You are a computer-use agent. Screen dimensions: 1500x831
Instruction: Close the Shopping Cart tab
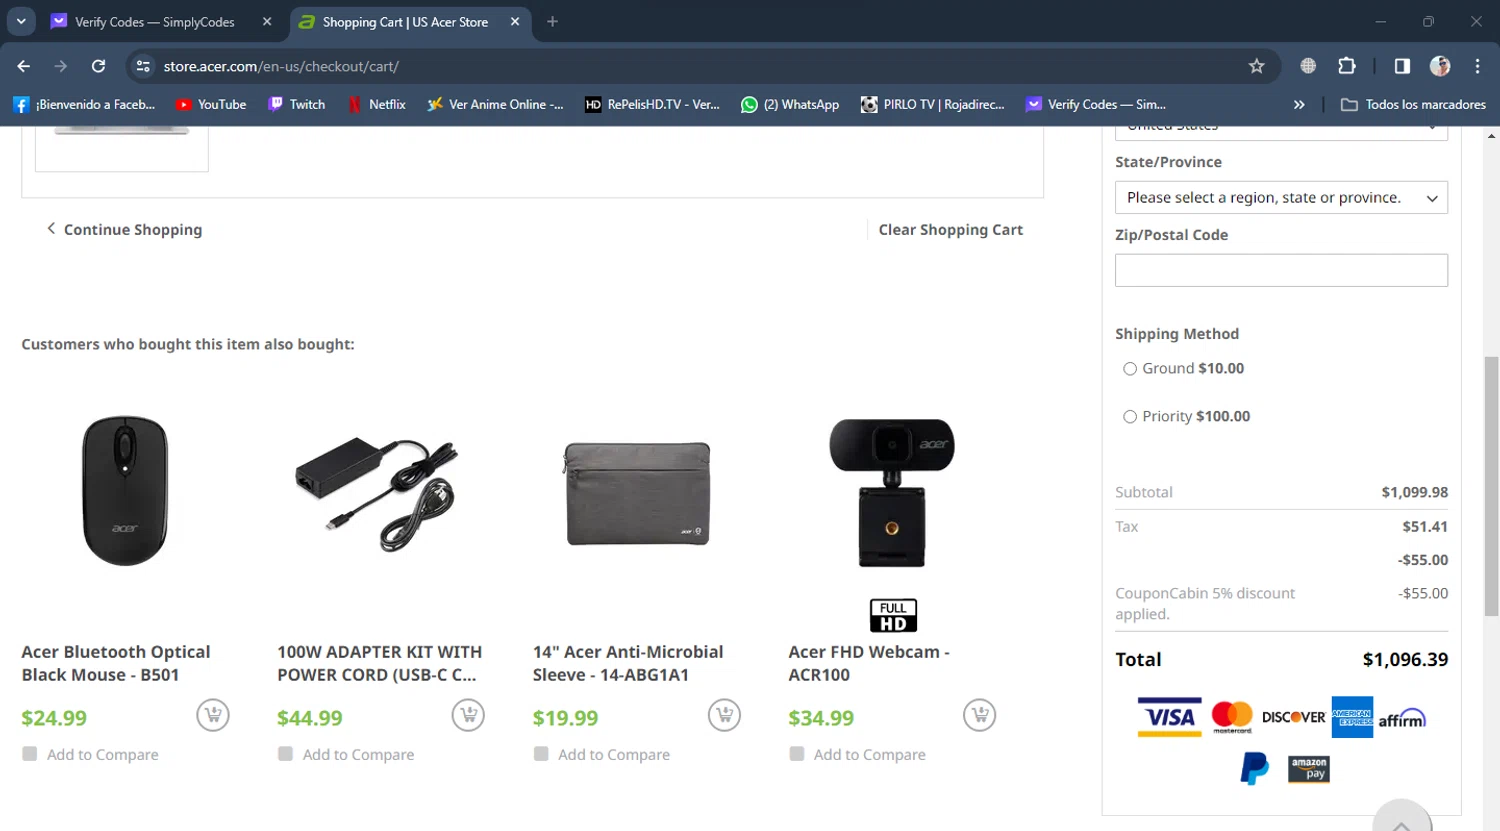point(515,21)
